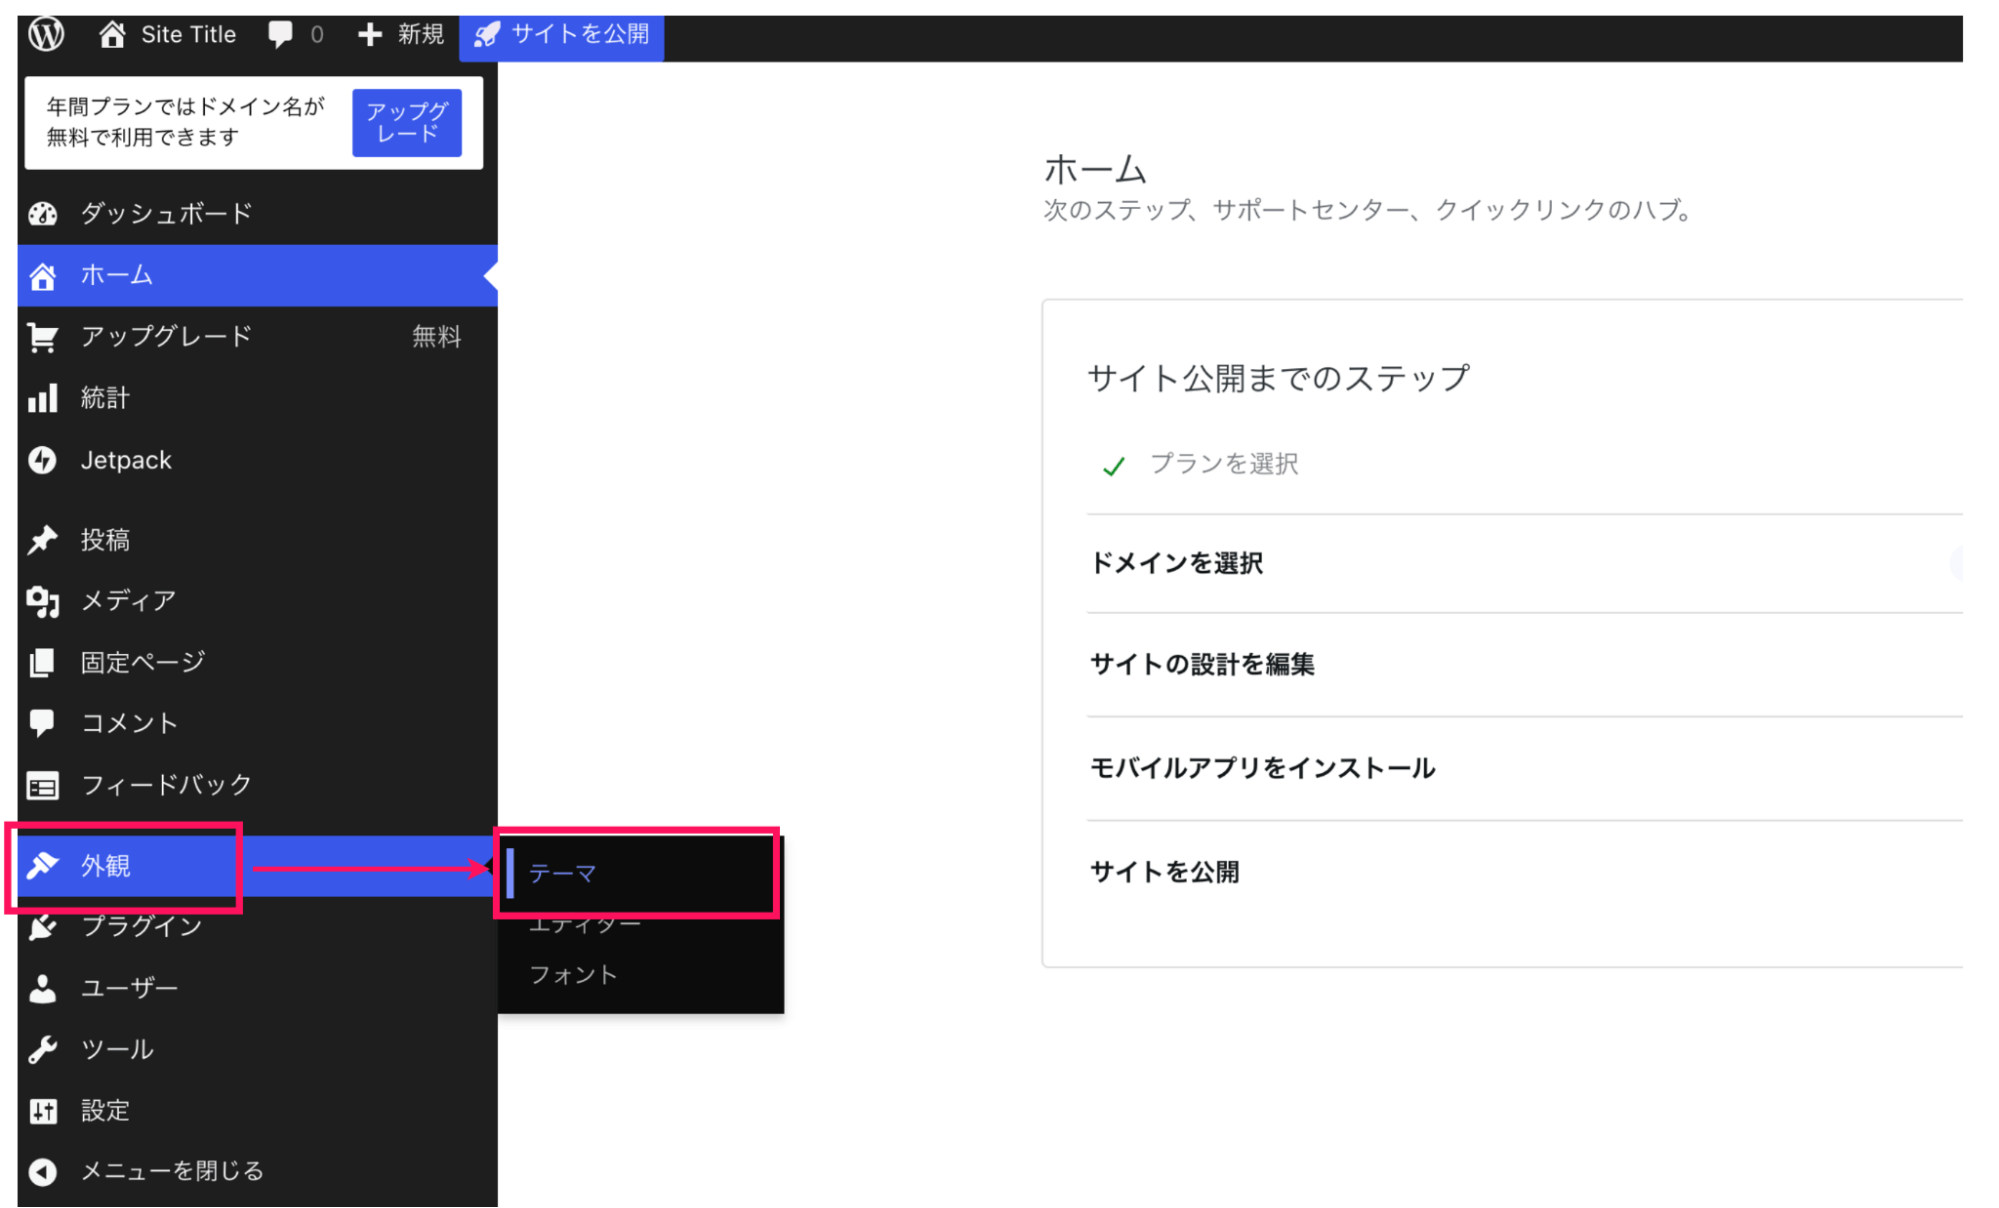This screenshot has width=1999, height=1208.
Task: Click the アップグレード button in the banner
Action: click(406, 122)
